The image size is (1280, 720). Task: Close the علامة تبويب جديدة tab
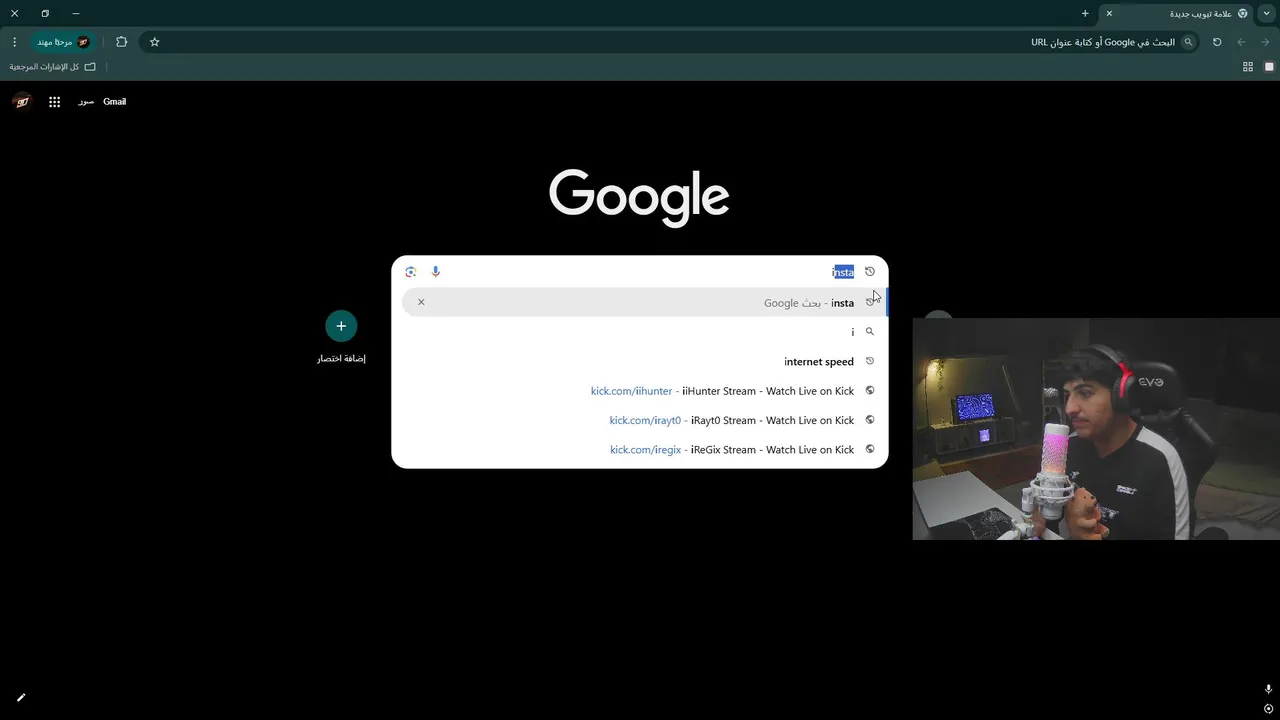click(x=1109, y=13)
